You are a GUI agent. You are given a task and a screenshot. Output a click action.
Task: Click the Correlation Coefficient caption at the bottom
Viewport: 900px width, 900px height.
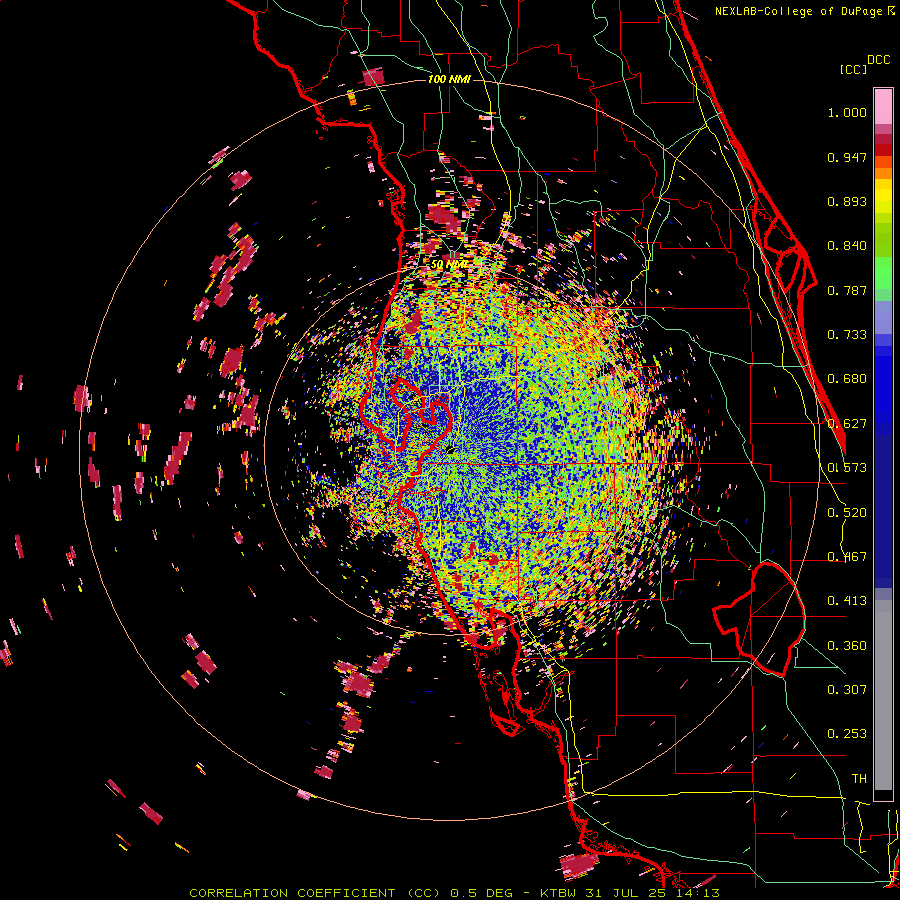[454, 893]
